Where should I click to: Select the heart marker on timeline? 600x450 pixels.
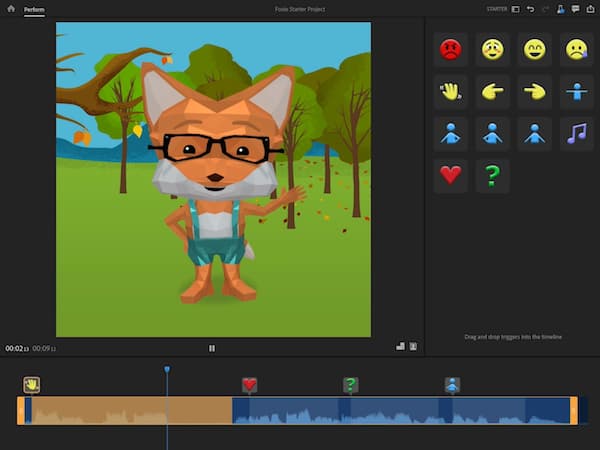pos(249,385)
